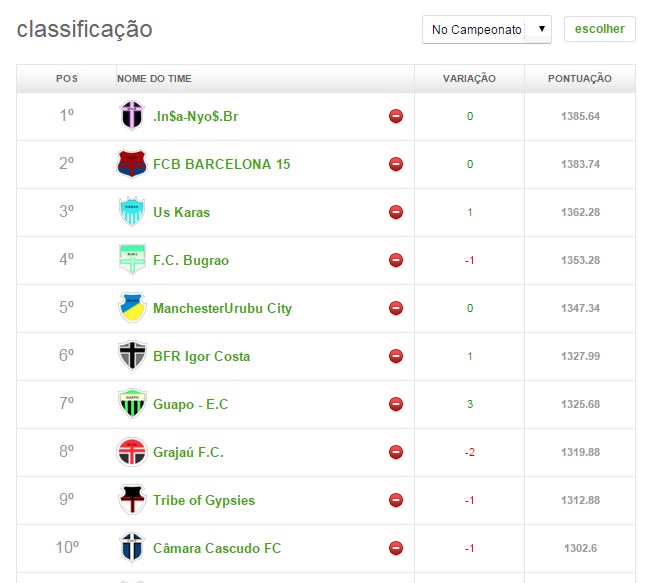Click the .In$a-Nyo$.Br team crest icon

click(x=132, y=116)
